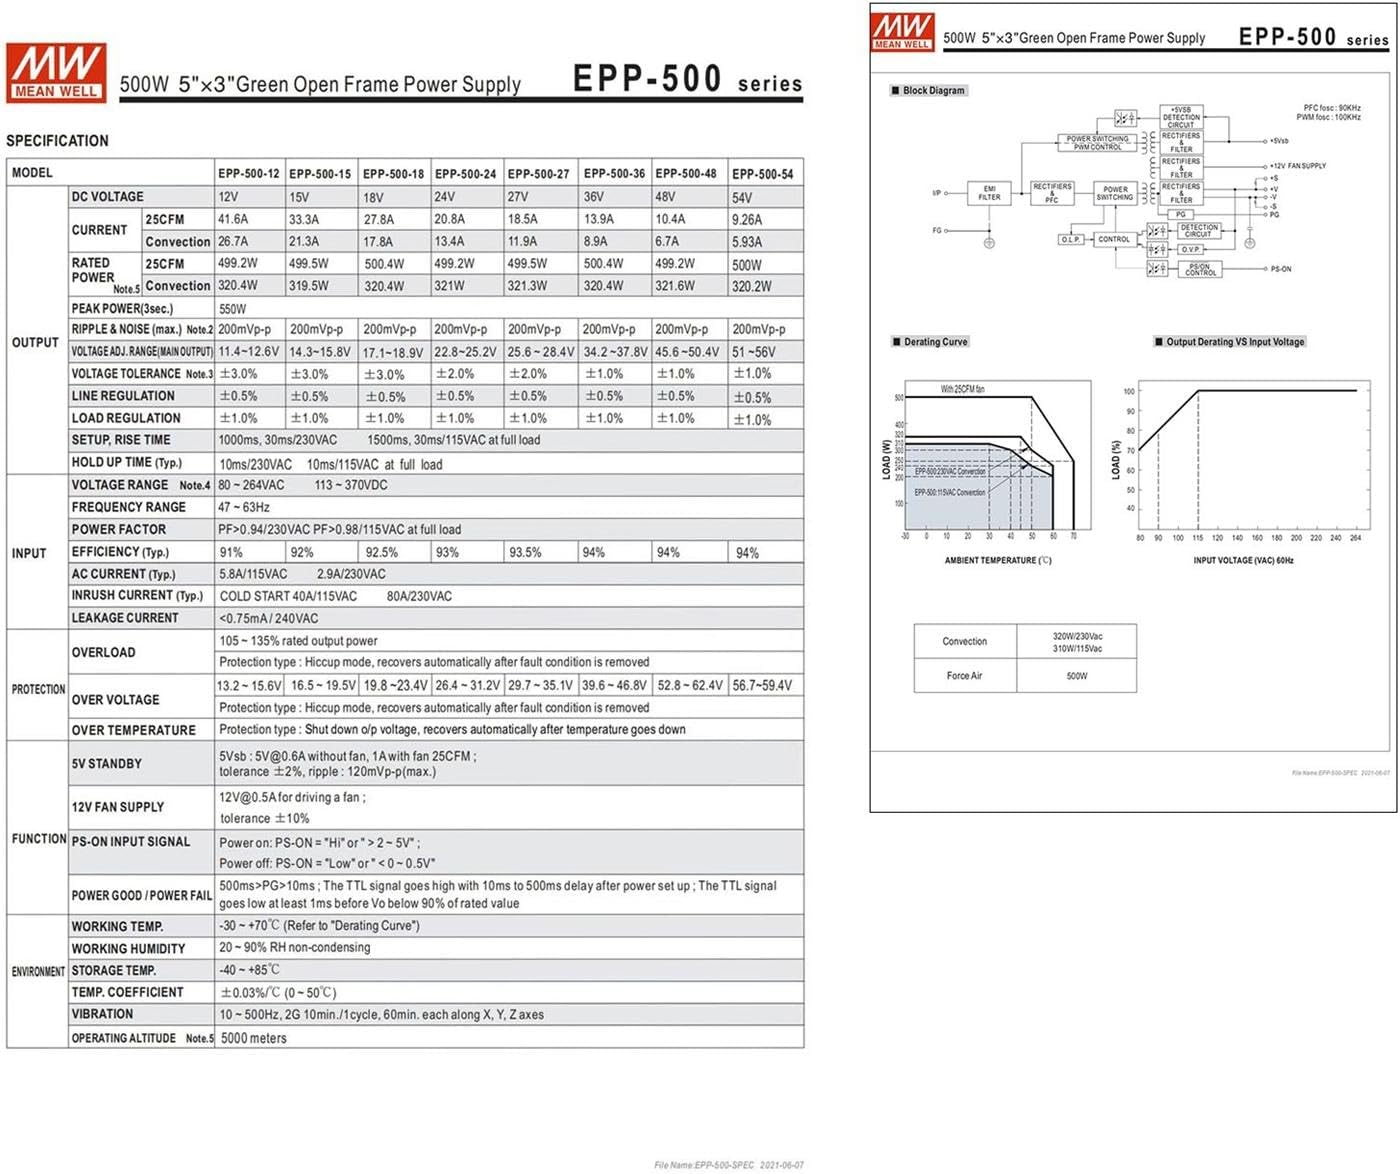Select the 'PEAK POWER(3sec.)' row label
1400x1174 pixels.
[x=122, y=308]
